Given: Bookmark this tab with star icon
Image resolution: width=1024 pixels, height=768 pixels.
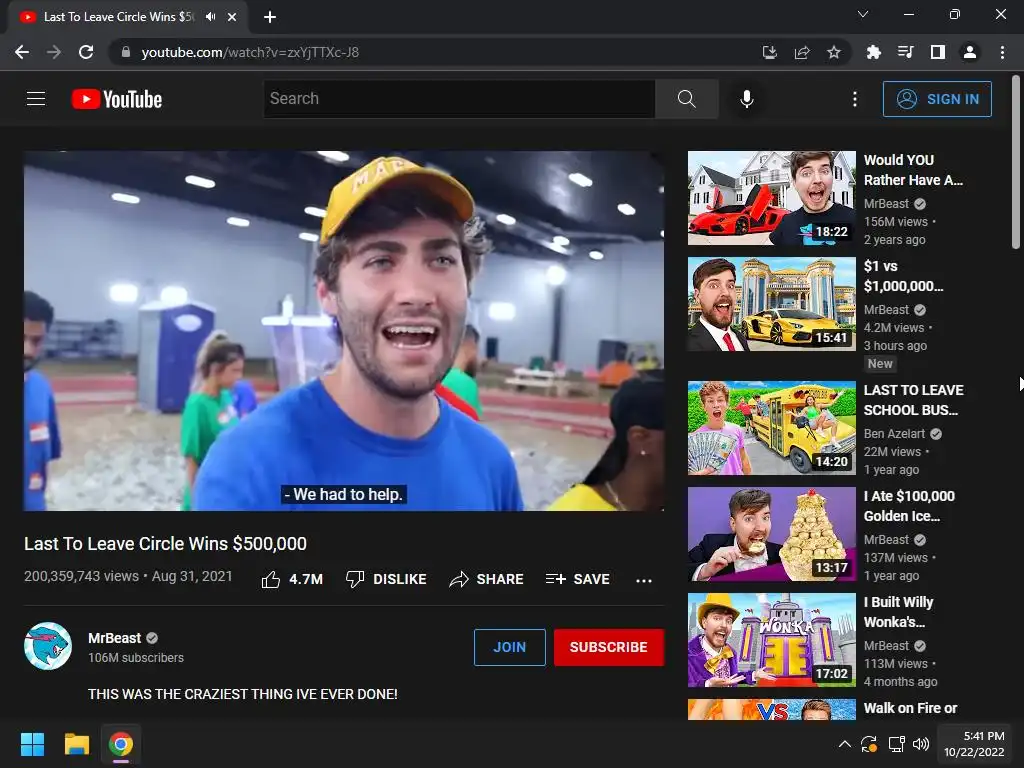Looking at the screenshot, I should pos(834,52).
